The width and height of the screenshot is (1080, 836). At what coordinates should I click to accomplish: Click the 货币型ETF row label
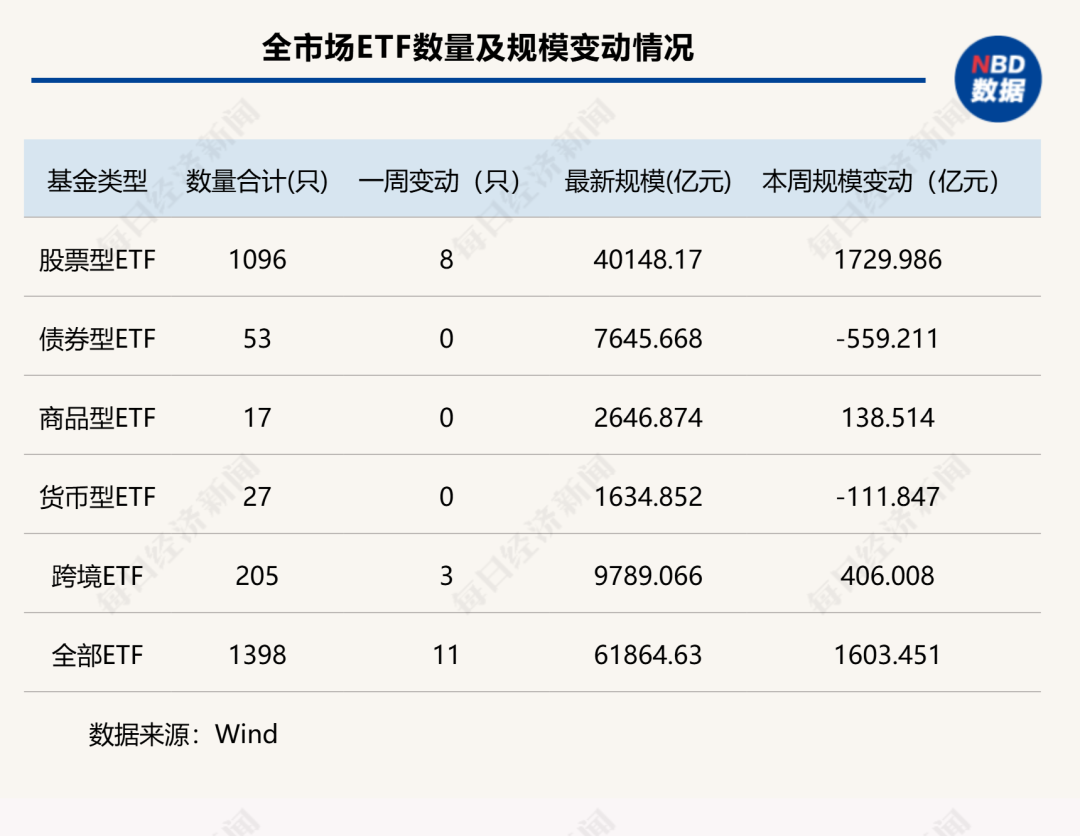pos(97,497)
